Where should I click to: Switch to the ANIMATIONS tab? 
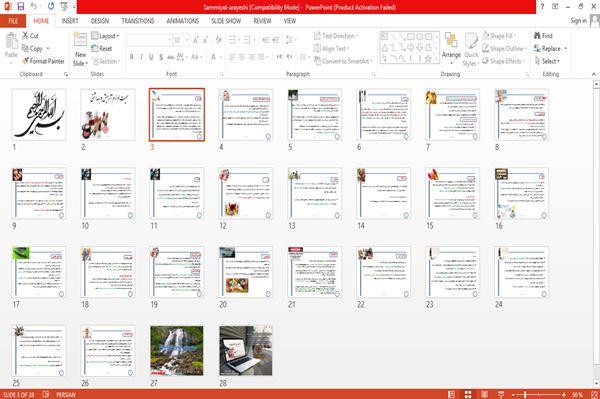(x=183, y=21)
